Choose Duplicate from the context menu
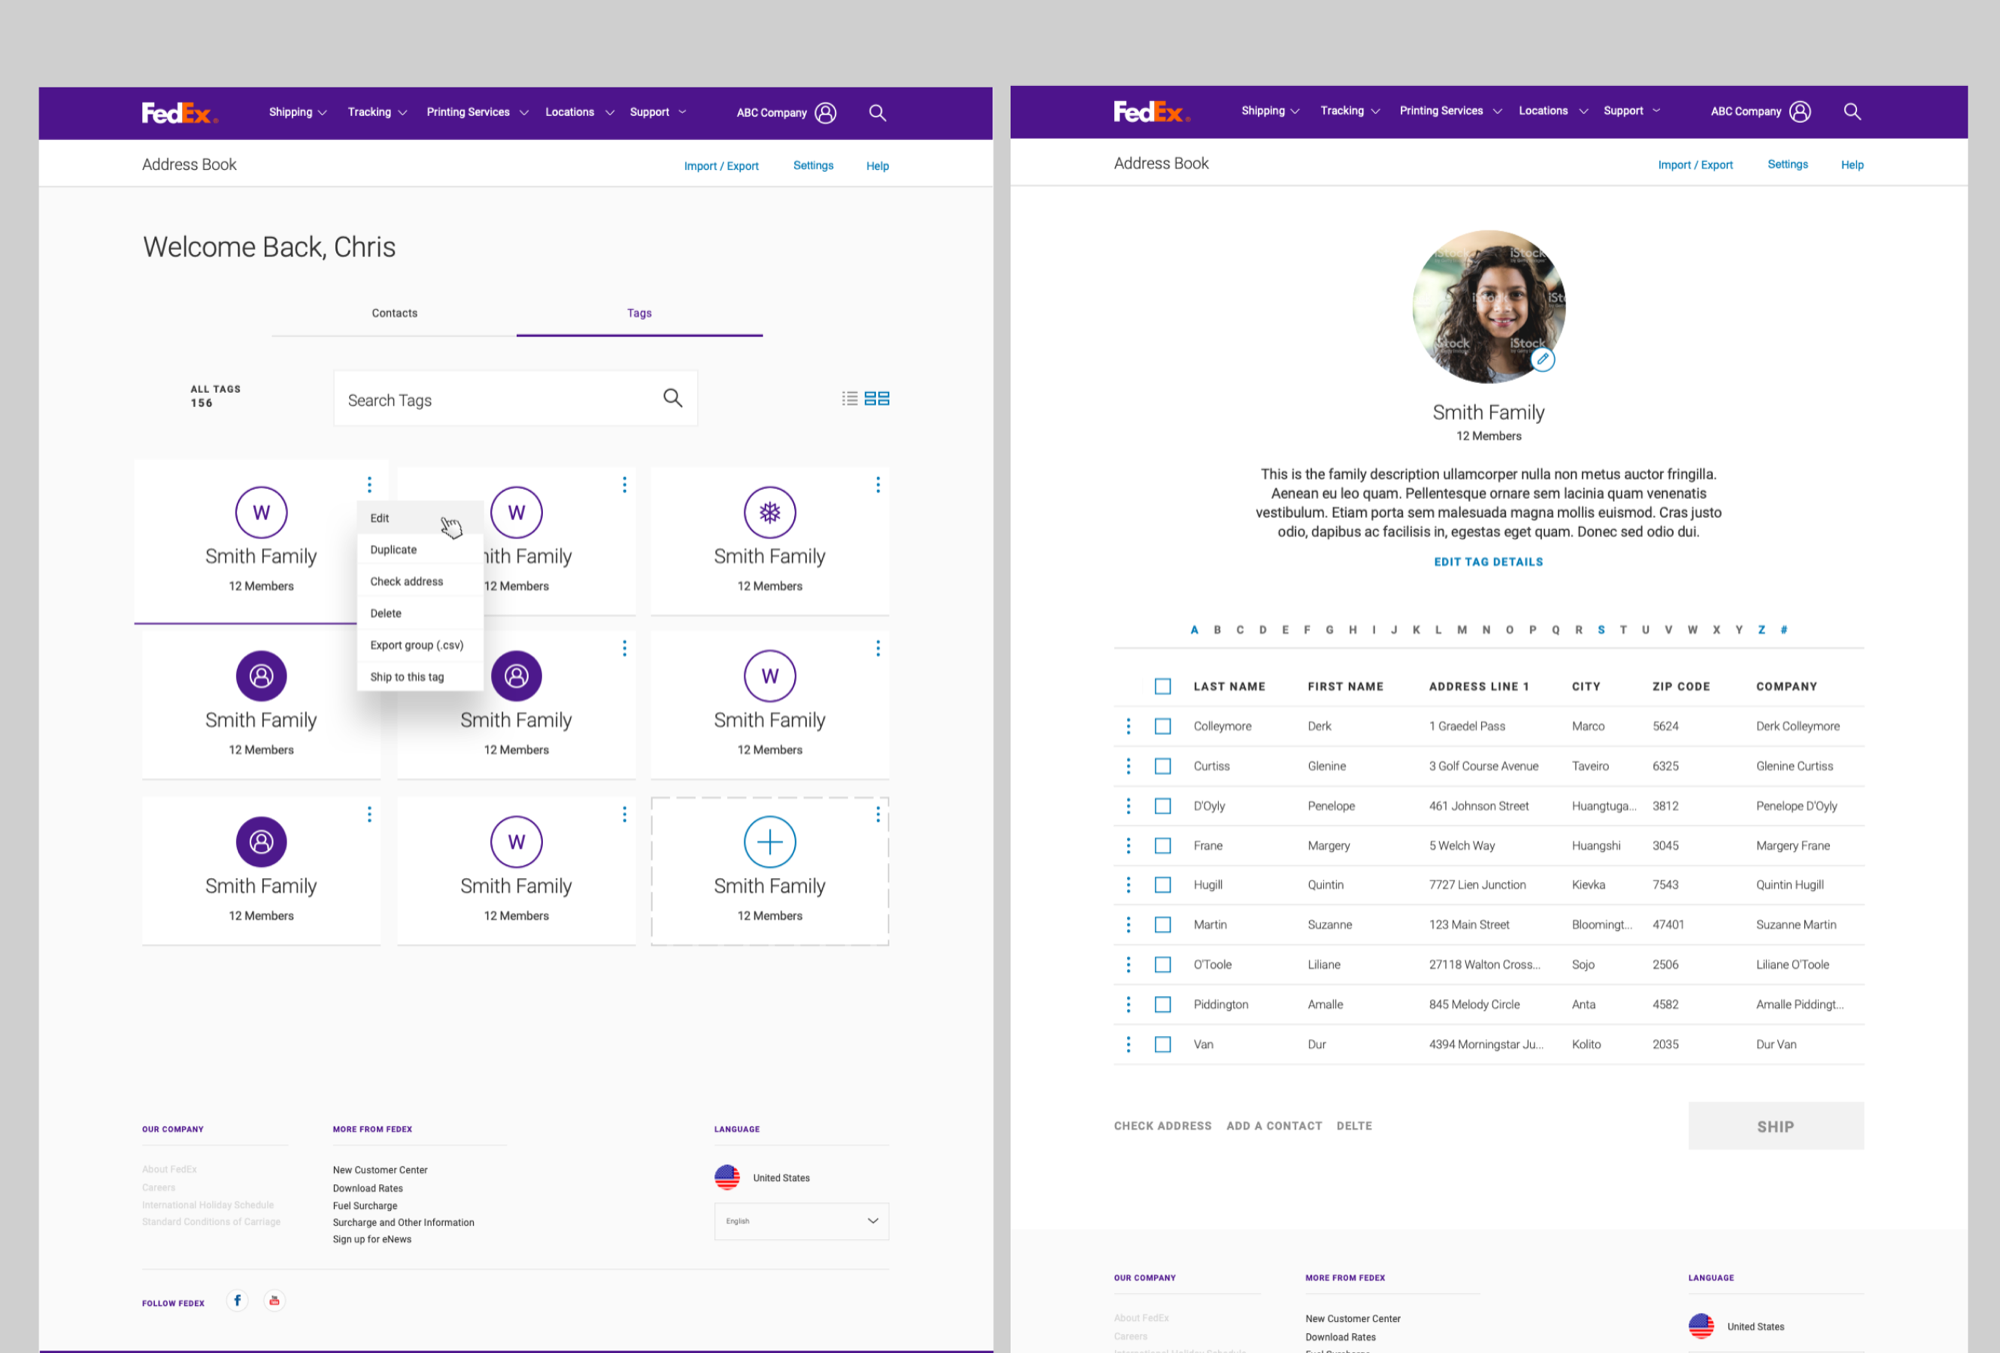The width and height of the screenshot is (2000, 1353). [x=394, y=550]
